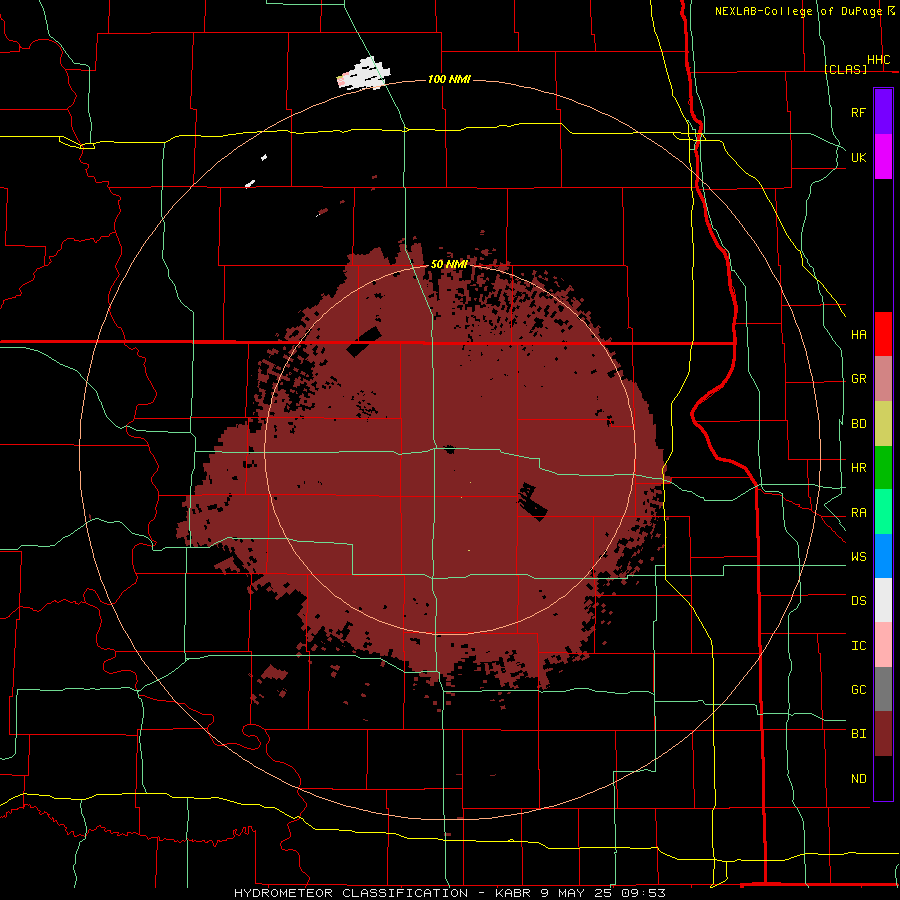Select the 'GC' legend label
Image resolution: width=900 pixels, height=900 pixels.
pyautogui.click(x=858, y=690)
